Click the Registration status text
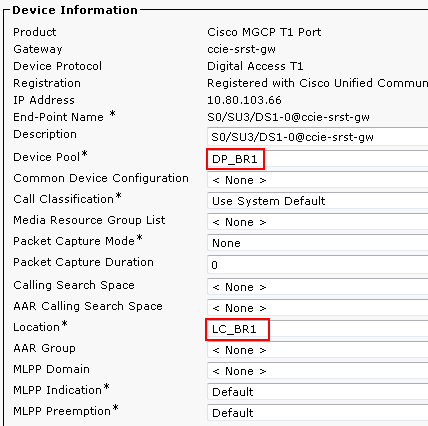428x426 pixels. pyautogui.click(x=317, y=83)
